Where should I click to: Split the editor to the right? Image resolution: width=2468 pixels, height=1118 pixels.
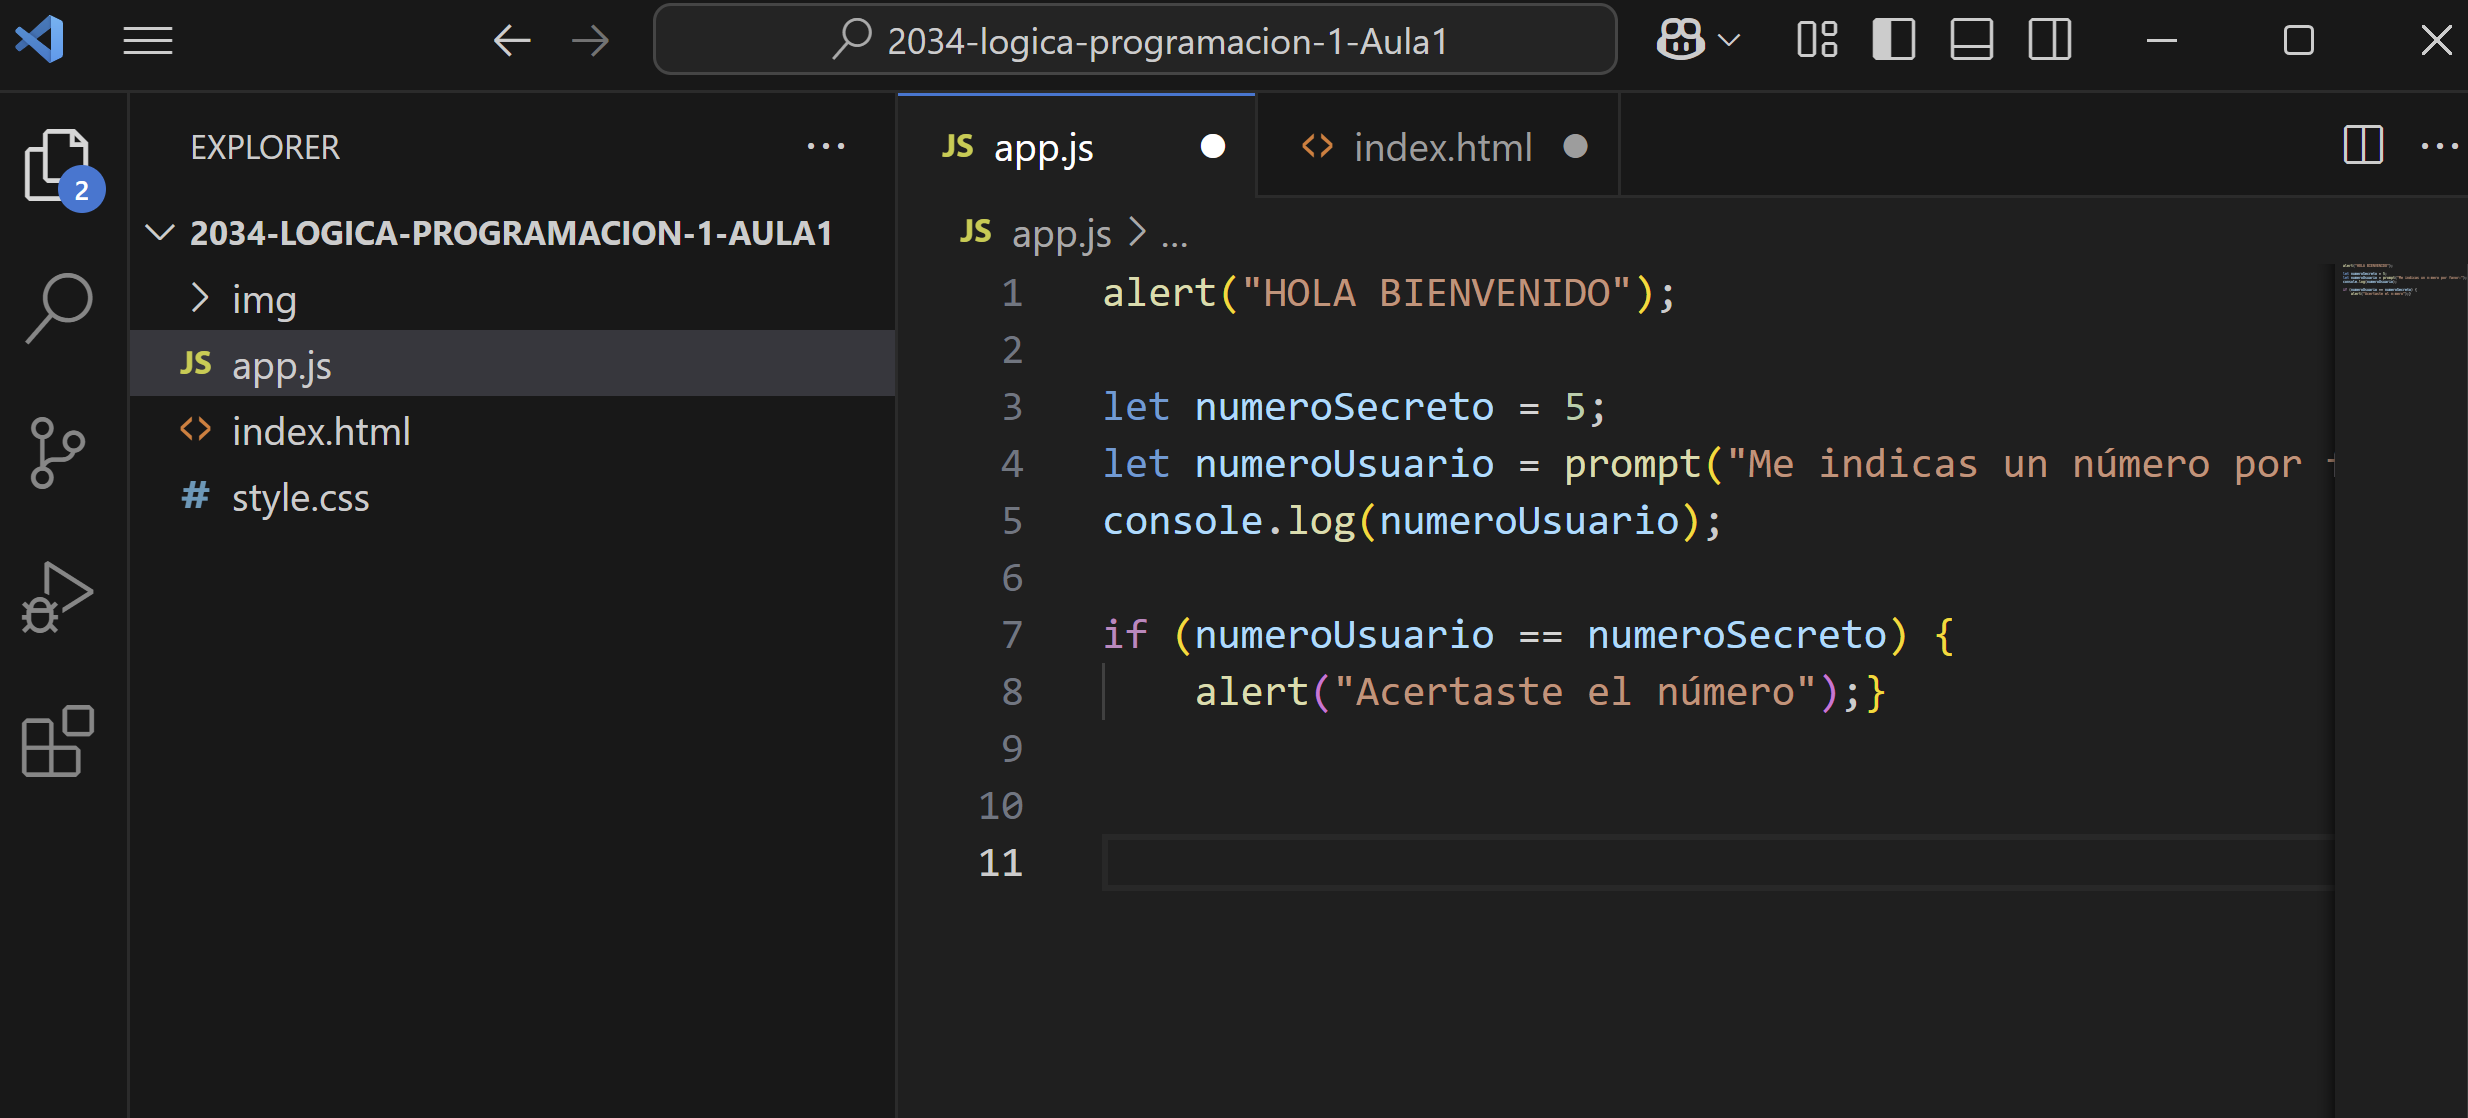pyautogui.click(x=2363, y=146)
